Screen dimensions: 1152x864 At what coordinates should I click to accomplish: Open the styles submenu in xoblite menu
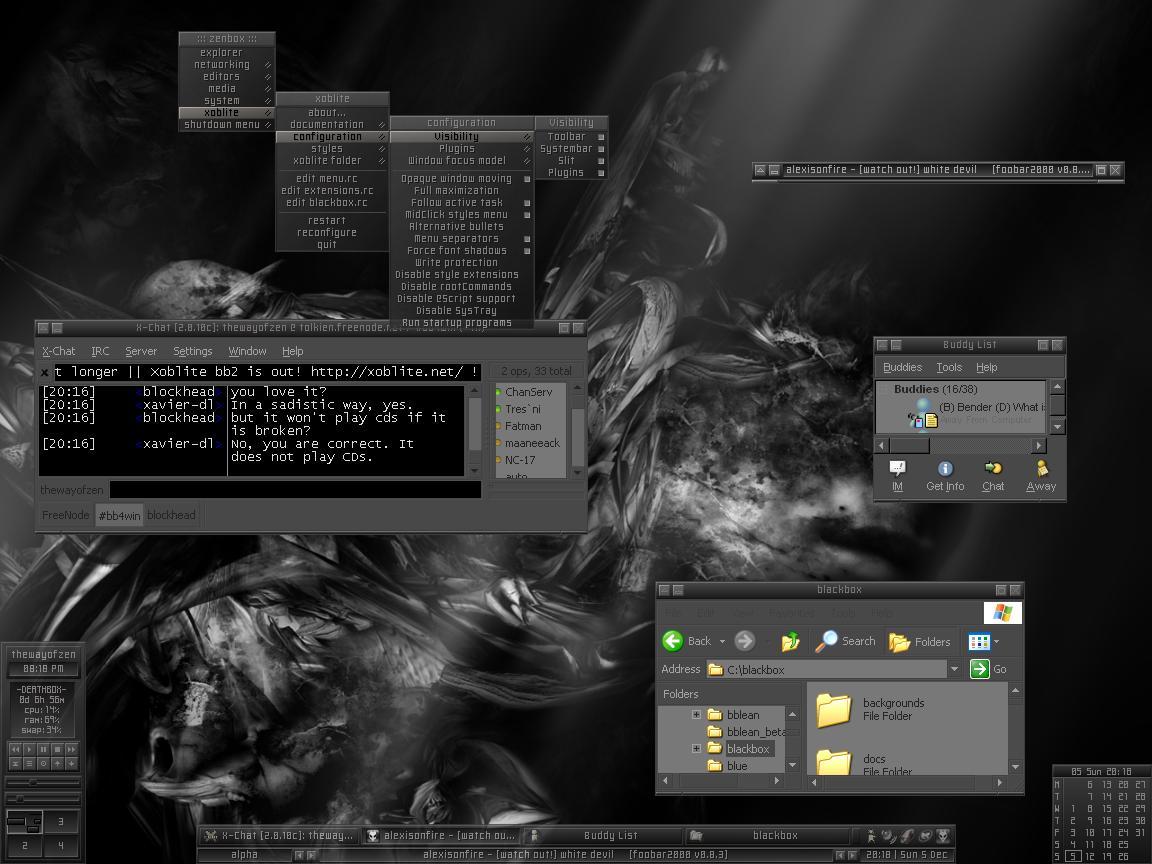tap(332, 148)
